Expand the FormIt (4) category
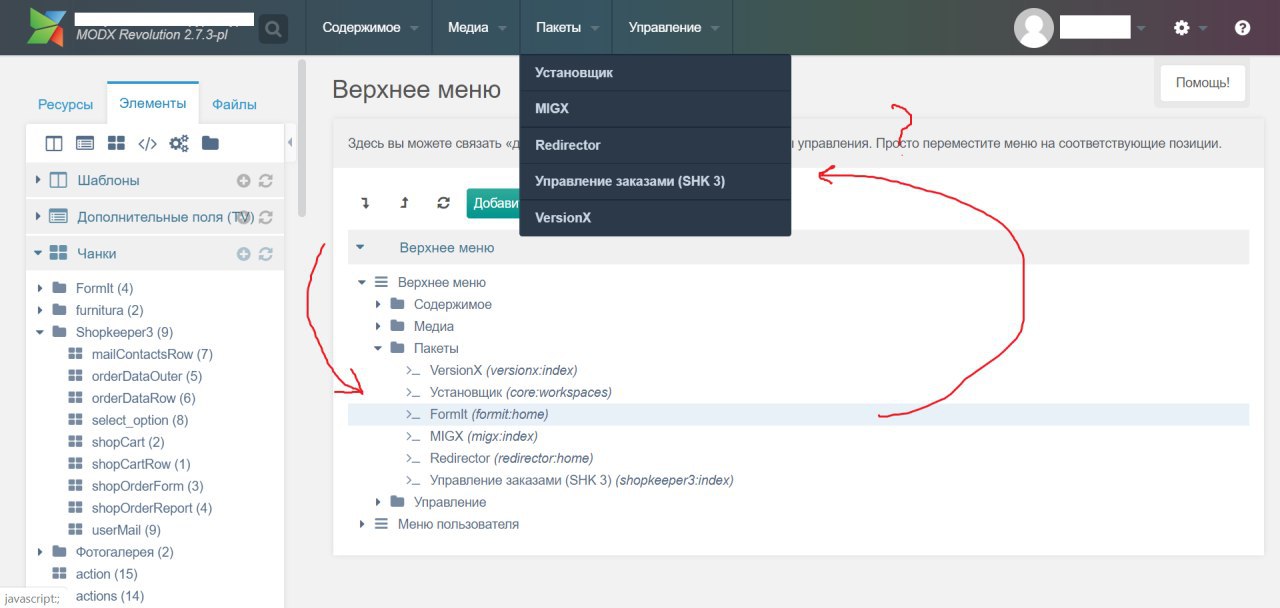The width and height of the screenshot is (1280, 608). [x=39, y=288]
